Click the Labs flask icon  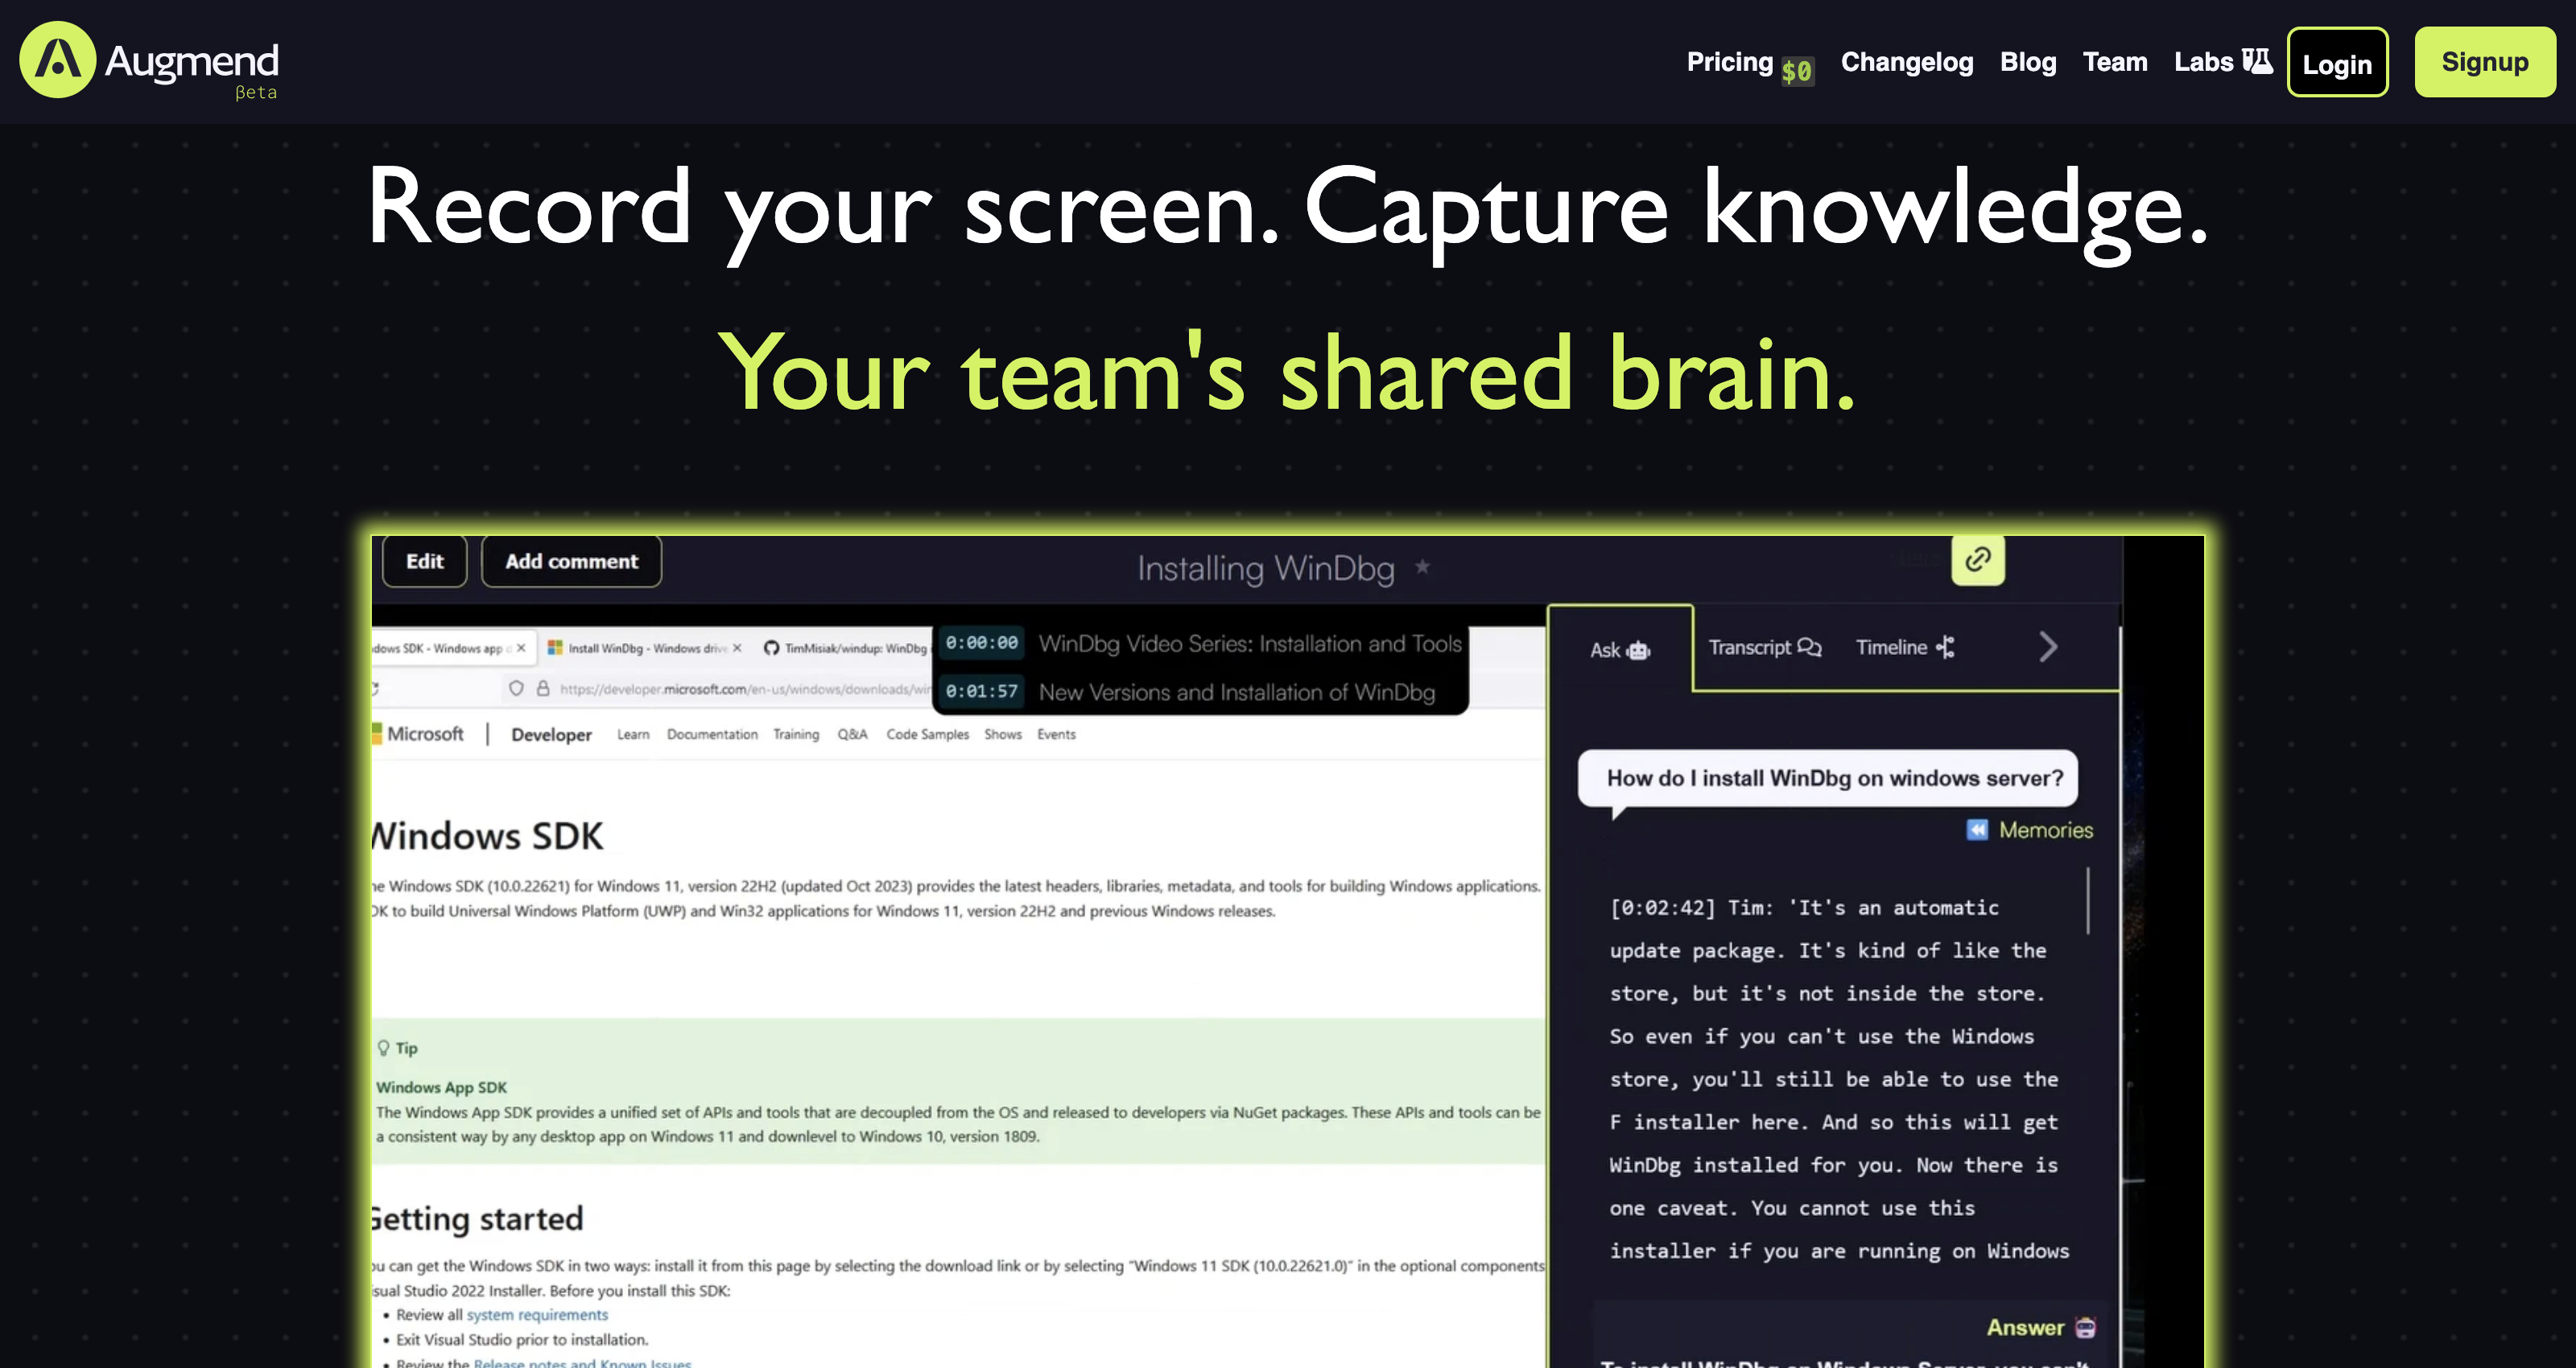pos(2257,61)
